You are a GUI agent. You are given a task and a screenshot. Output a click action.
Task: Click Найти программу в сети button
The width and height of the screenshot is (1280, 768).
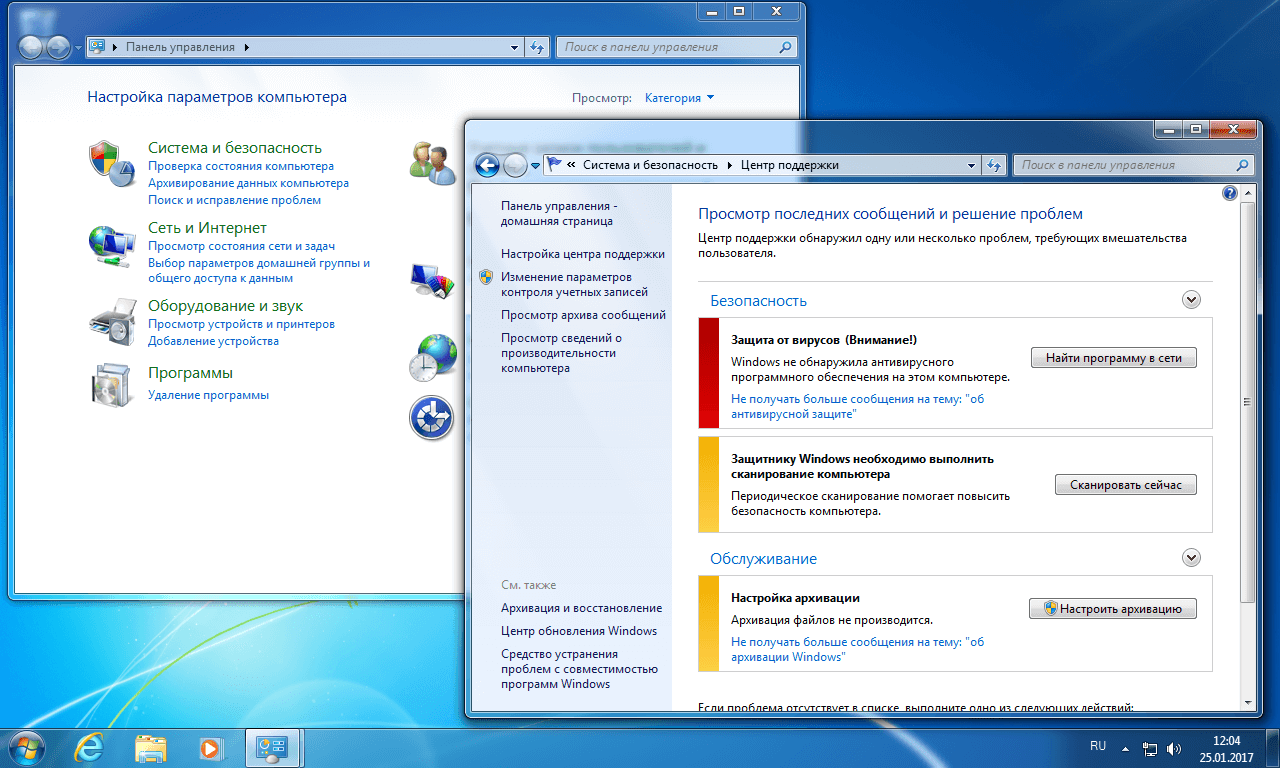tap(1114, 357)
